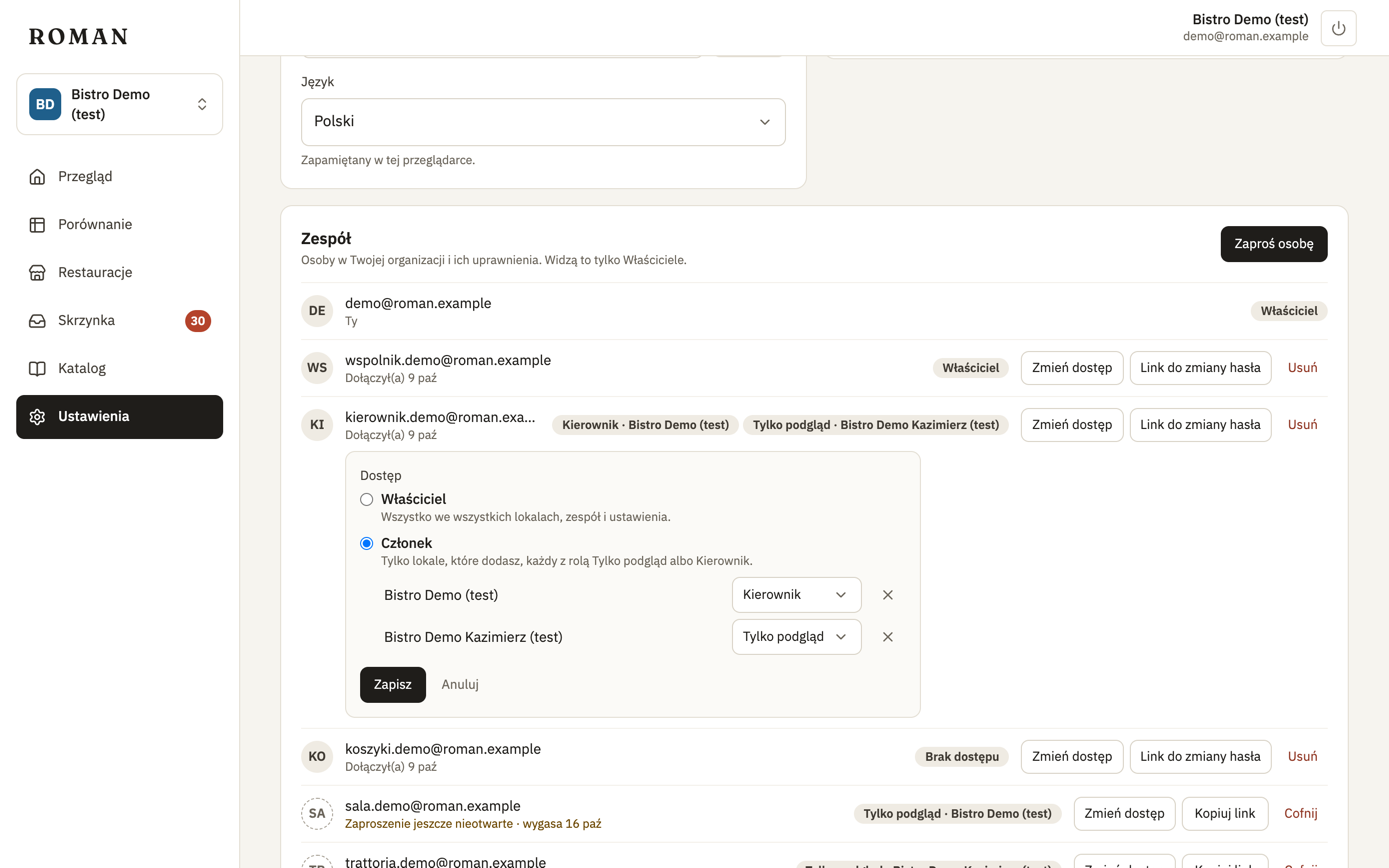Click Kopiuj link for sala.demo invitation
Image resolution: width=1389 pixels, height=868 pixels.
(1225, 814)
